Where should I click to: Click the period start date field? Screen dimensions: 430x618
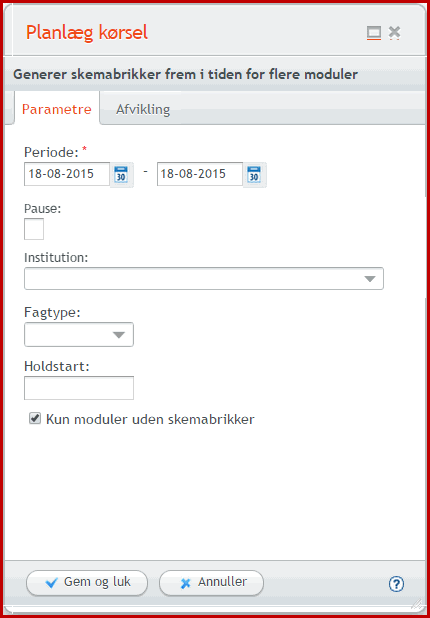[x=67, y=174]
